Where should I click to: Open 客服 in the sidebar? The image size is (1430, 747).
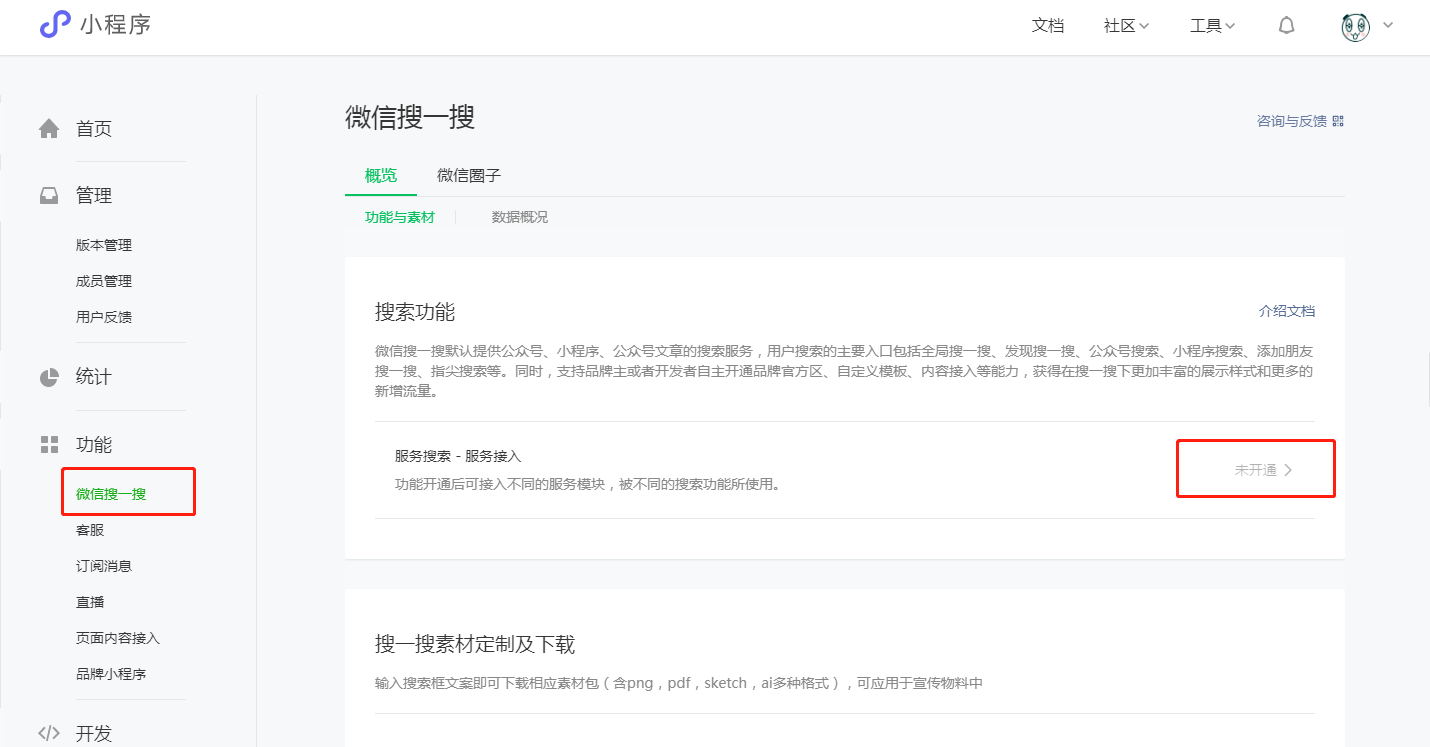pyautogui.click(x=90, y=530)
